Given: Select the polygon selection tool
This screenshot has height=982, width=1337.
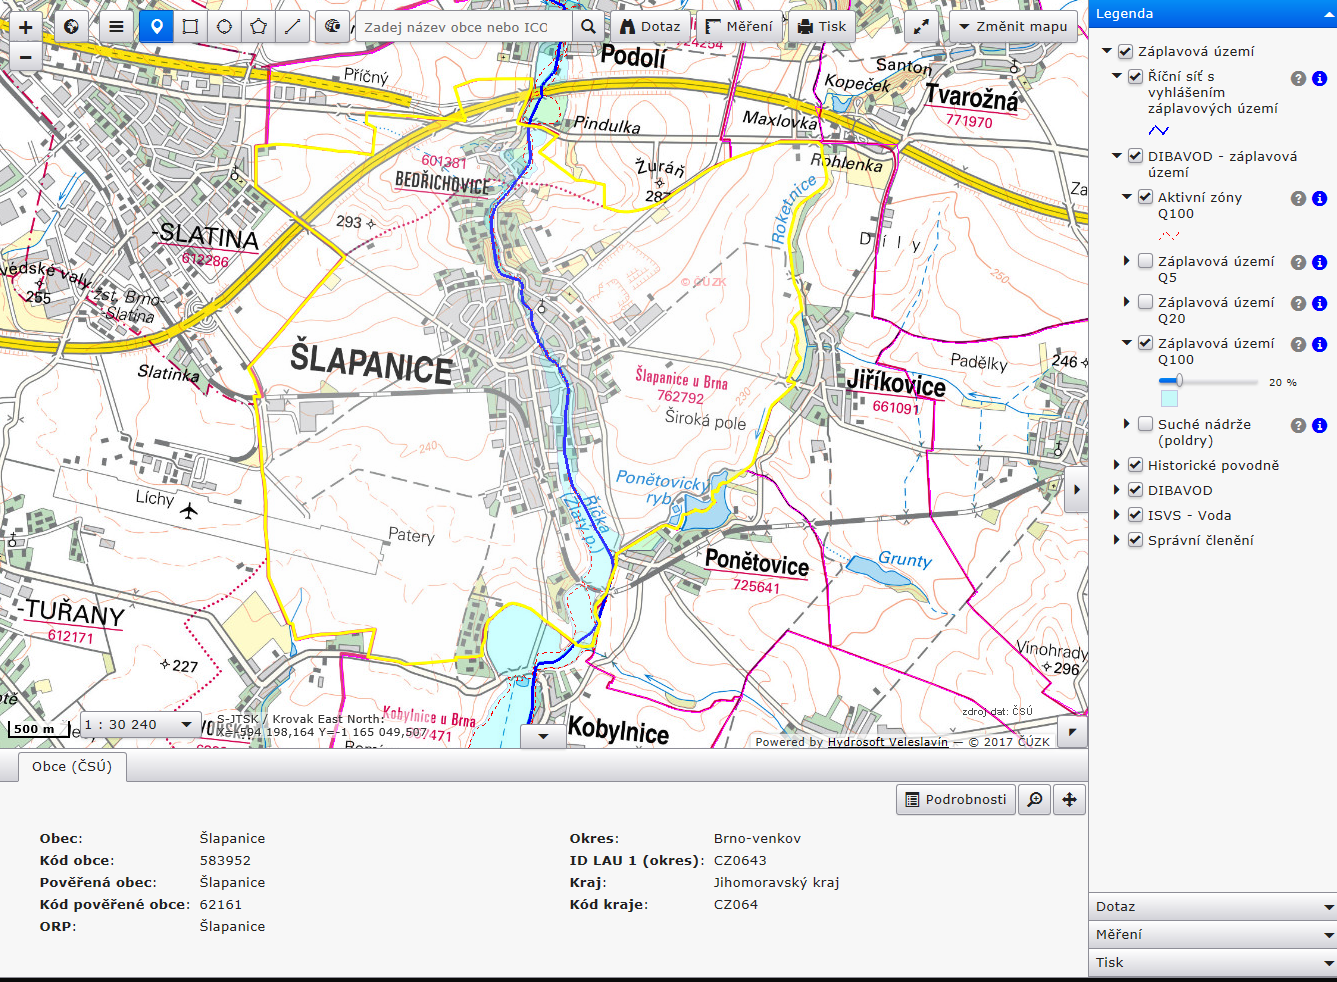Looking at the screenshot, I should coord(258,27).
